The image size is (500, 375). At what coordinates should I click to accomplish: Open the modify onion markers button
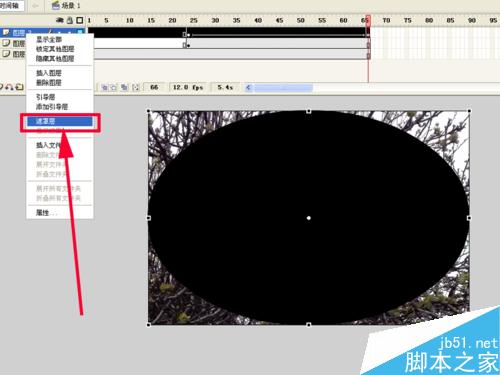click(136, 88)
